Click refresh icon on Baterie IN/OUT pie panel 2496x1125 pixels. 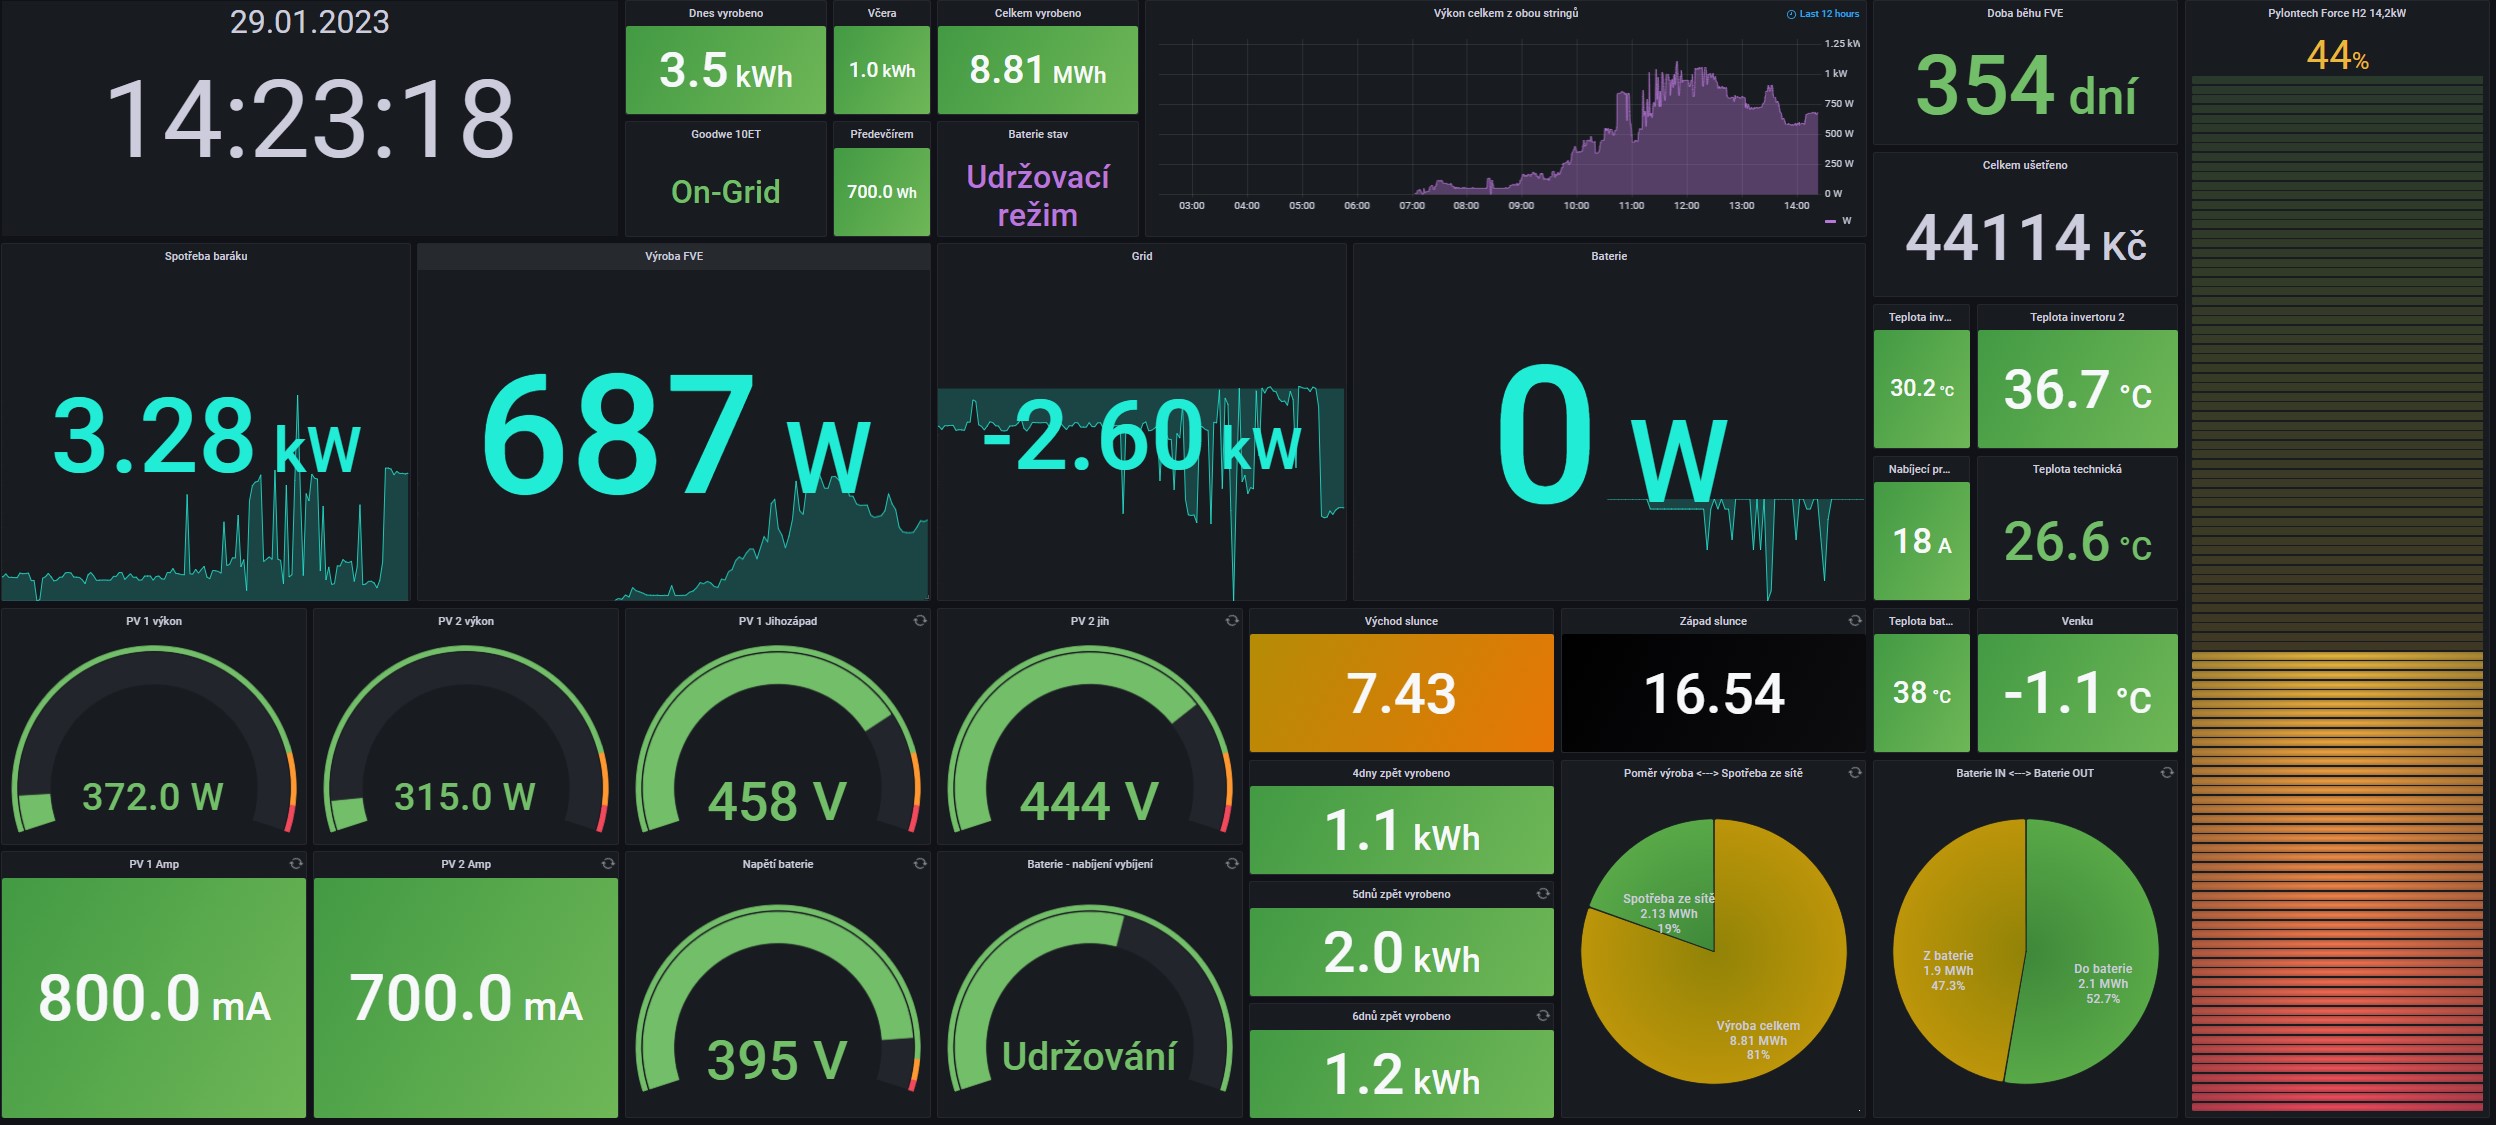(2167, 773)
